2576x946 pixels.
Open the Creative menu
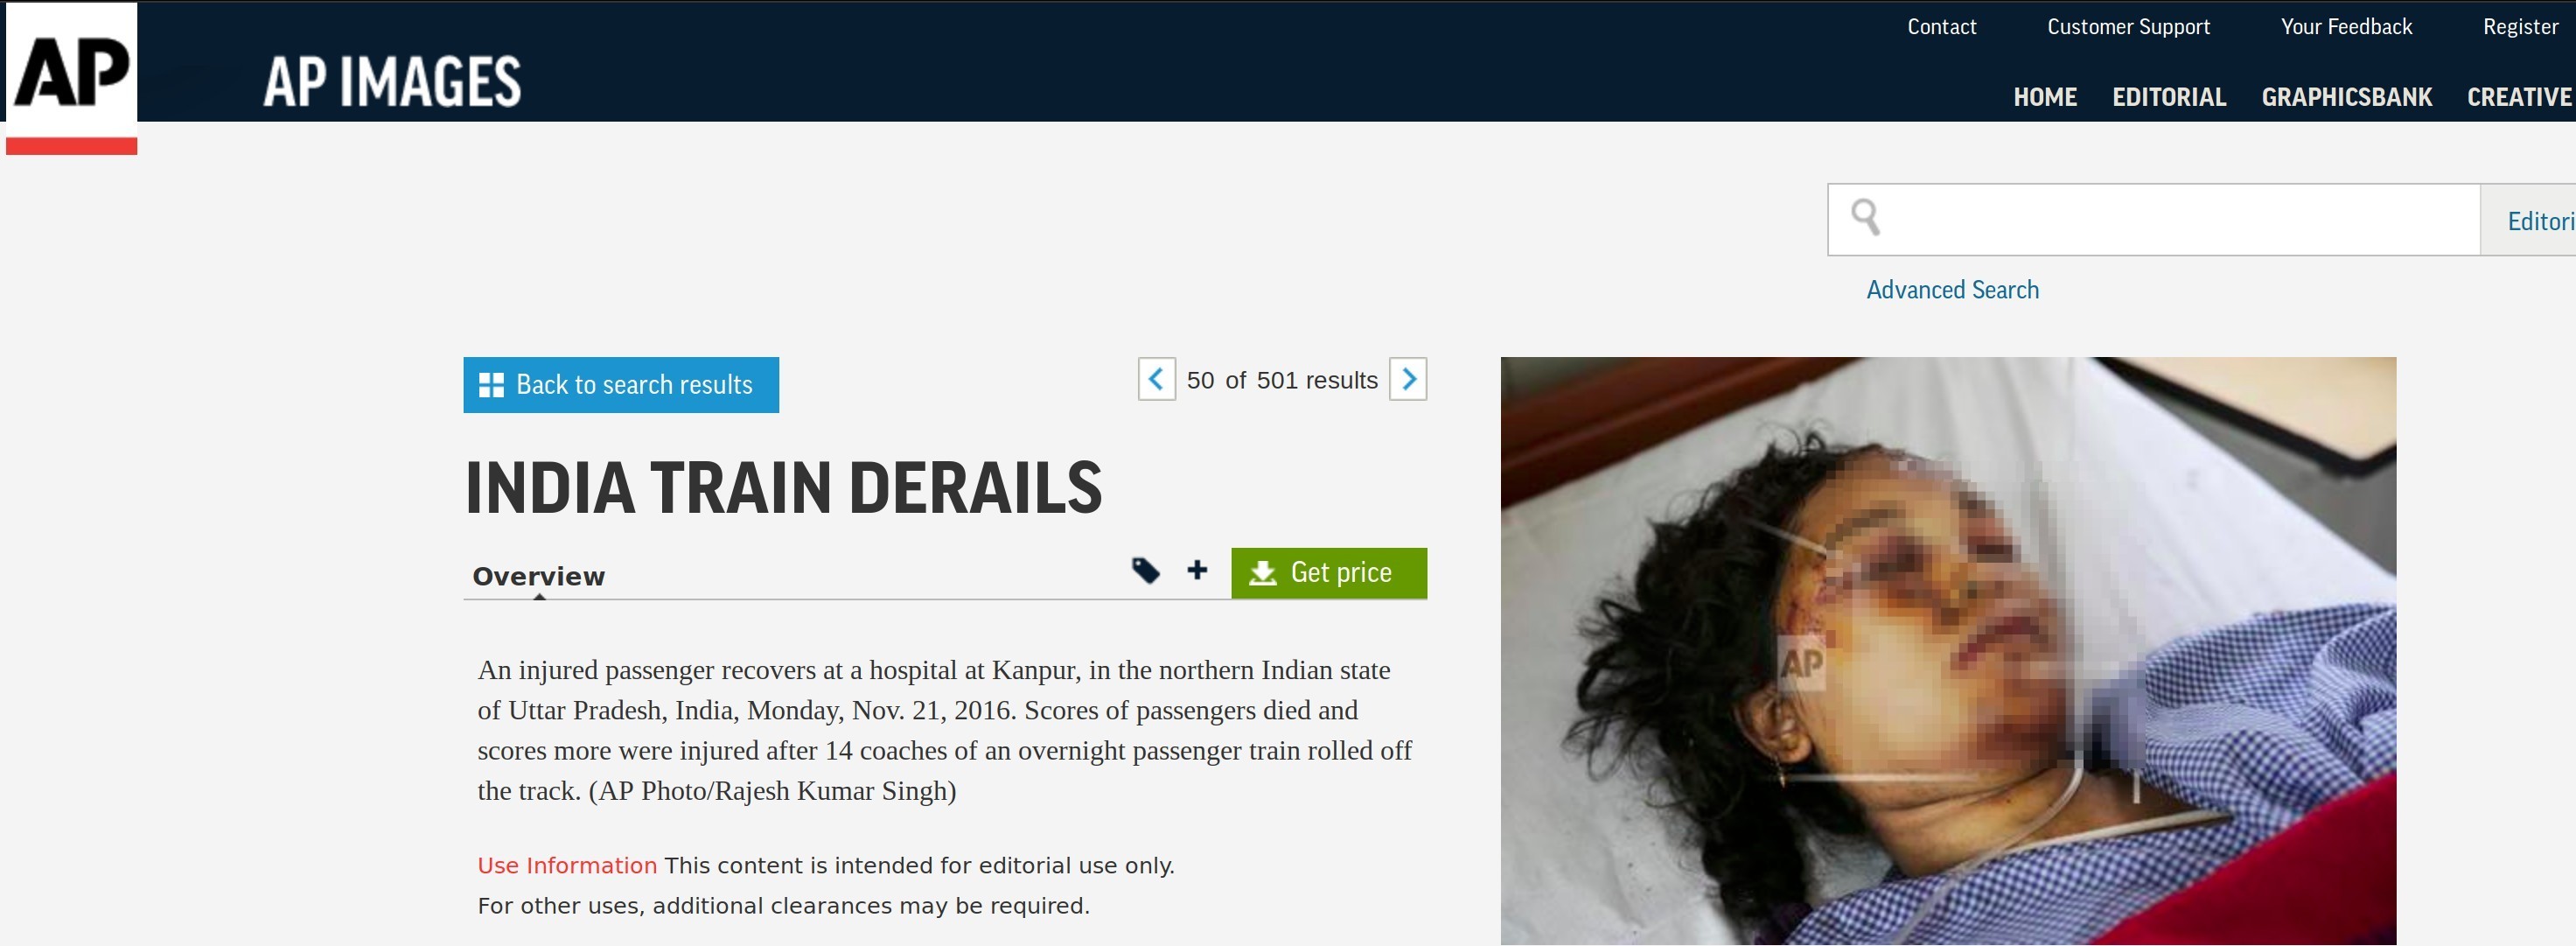click(x=2519, y=97)
